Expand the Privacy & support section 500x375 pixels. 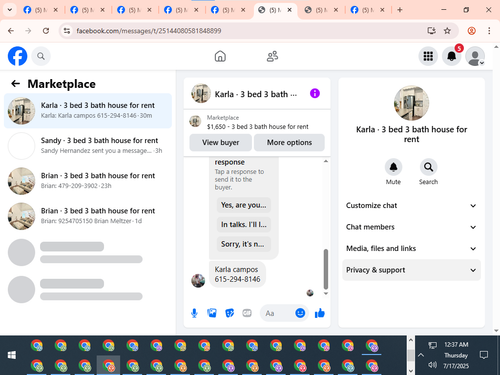(411, 270)
